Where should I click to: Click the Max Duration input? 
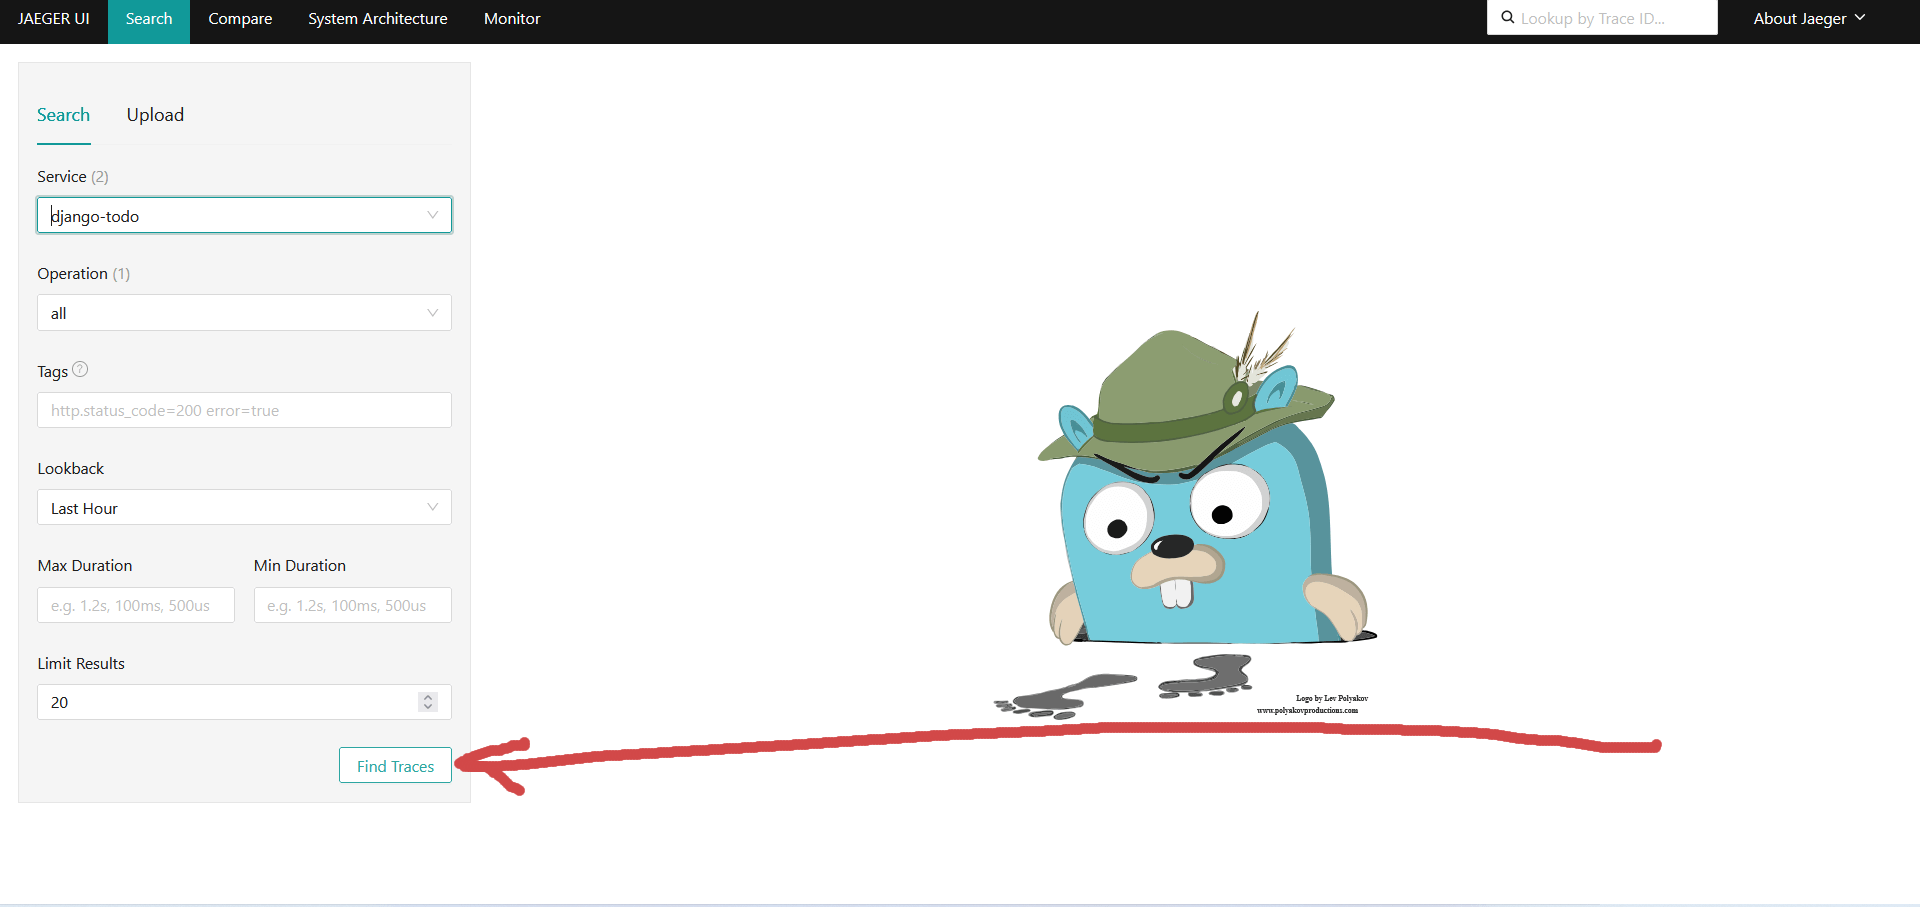click(x=136, y=605)
